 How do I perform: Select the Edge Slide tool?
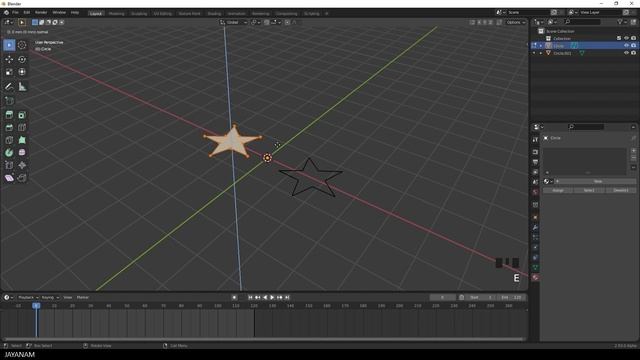[9, 165]
